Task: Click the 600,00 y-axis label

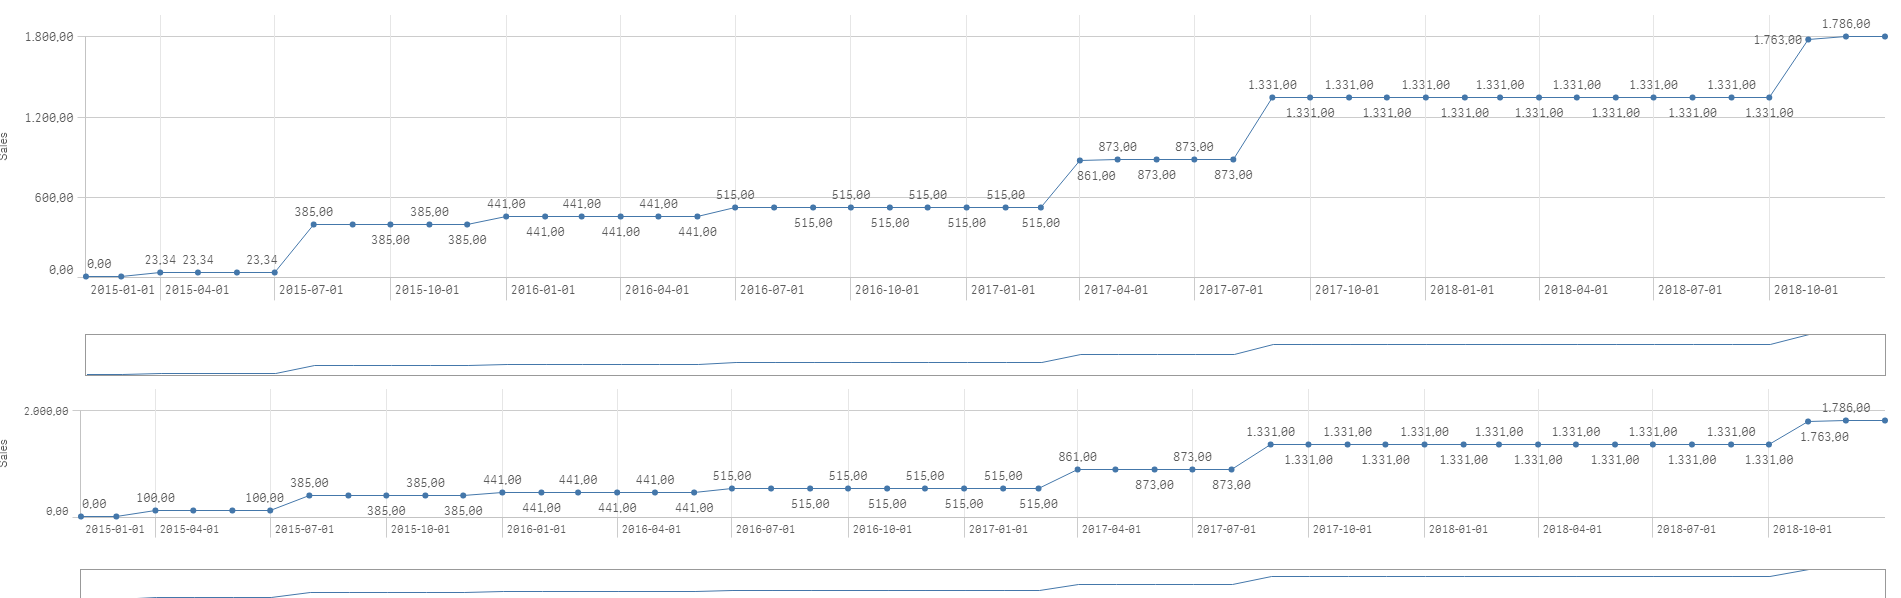Action: [x=54, y=198]
